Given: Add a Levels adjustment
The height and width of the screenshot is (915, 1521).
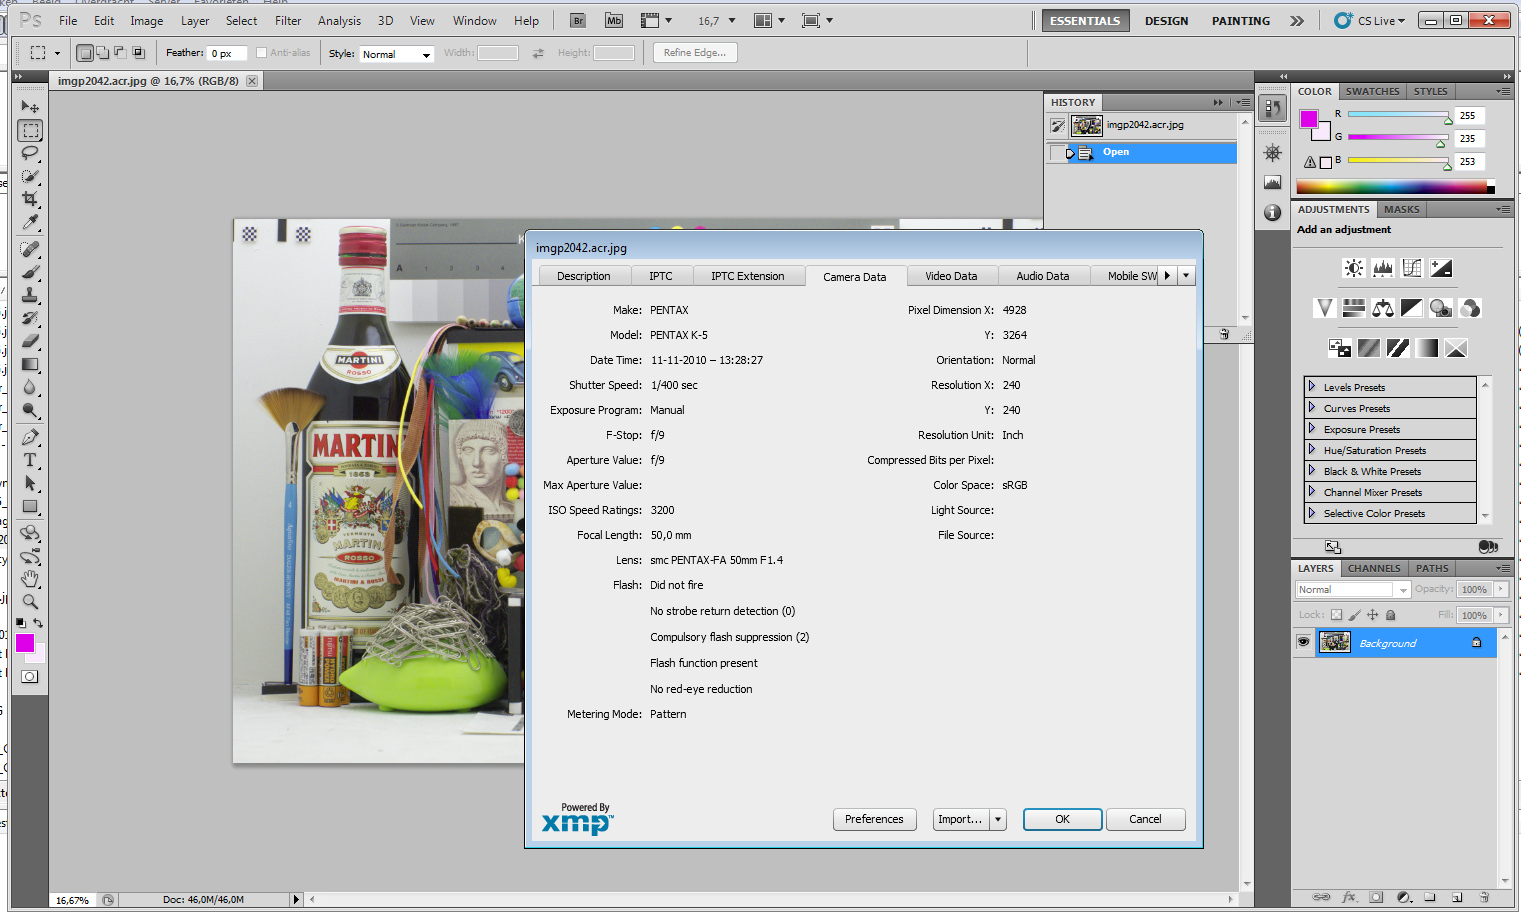Looking at the screenshot, I should (x=1383, y=268).
